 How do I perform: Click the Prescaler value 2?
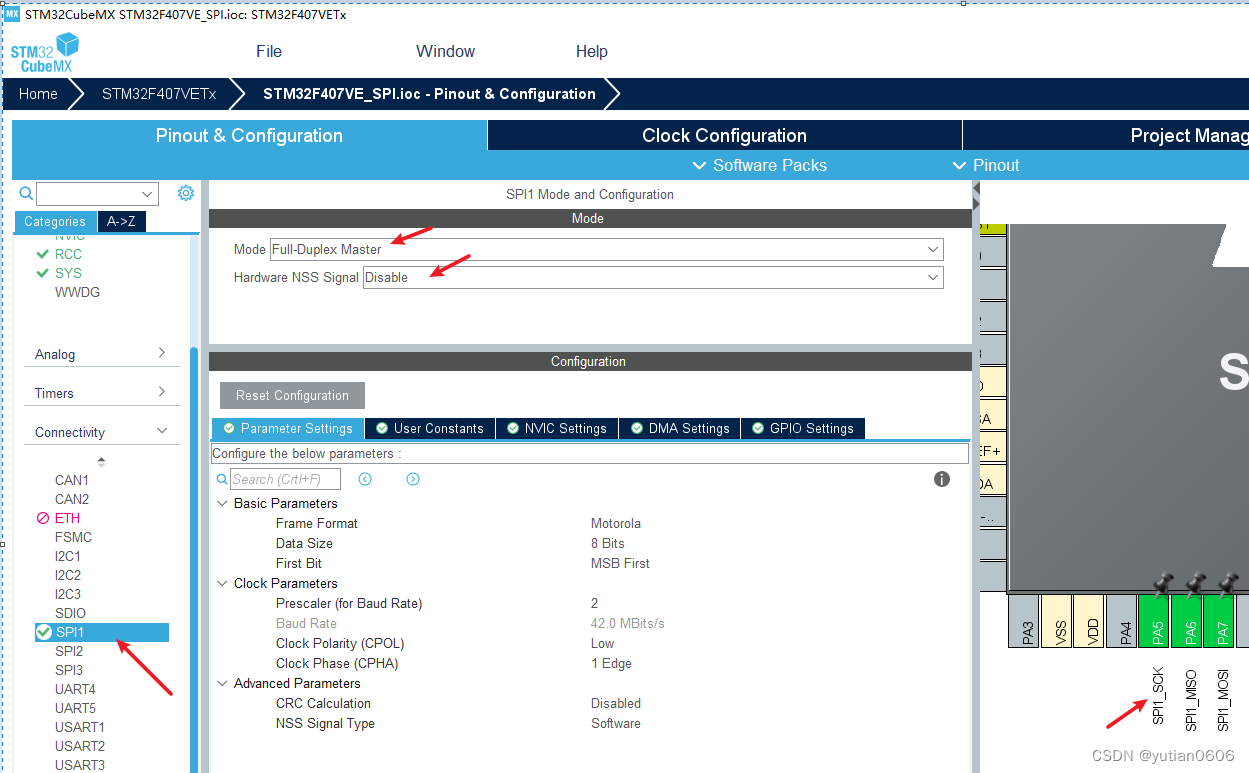594,603
